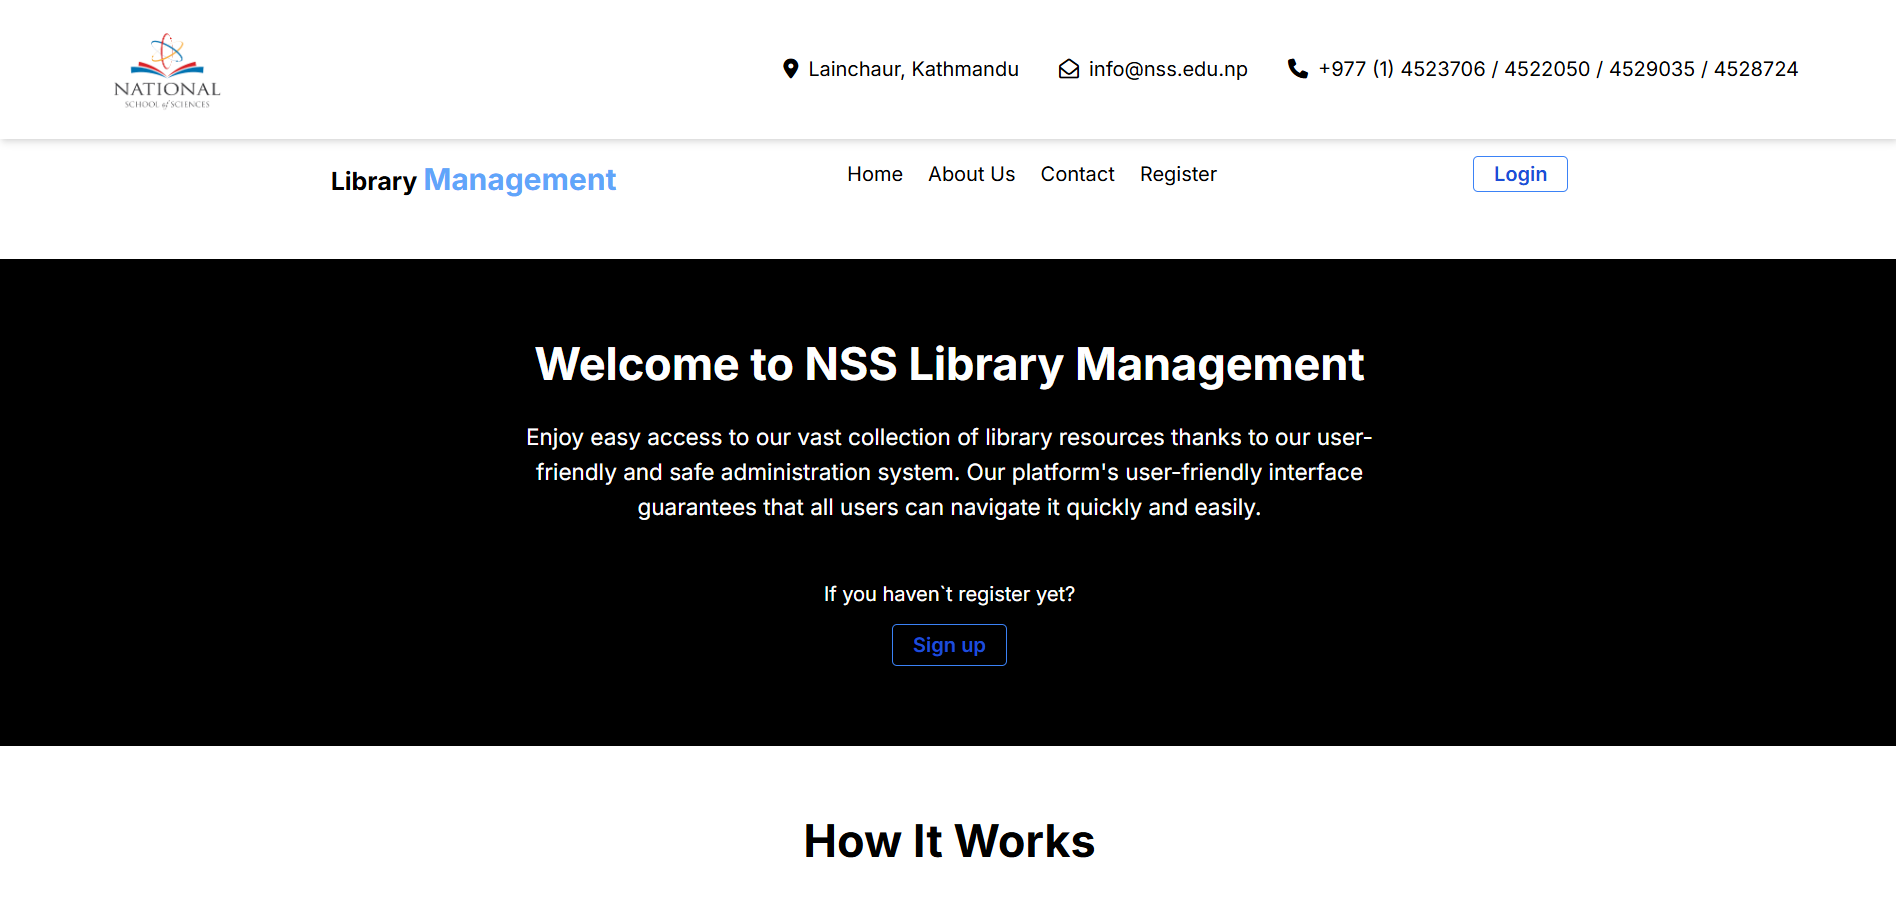1896x906 pixels.
Task: Click the envelope email icon
Action: click(x=1068, y=69)
